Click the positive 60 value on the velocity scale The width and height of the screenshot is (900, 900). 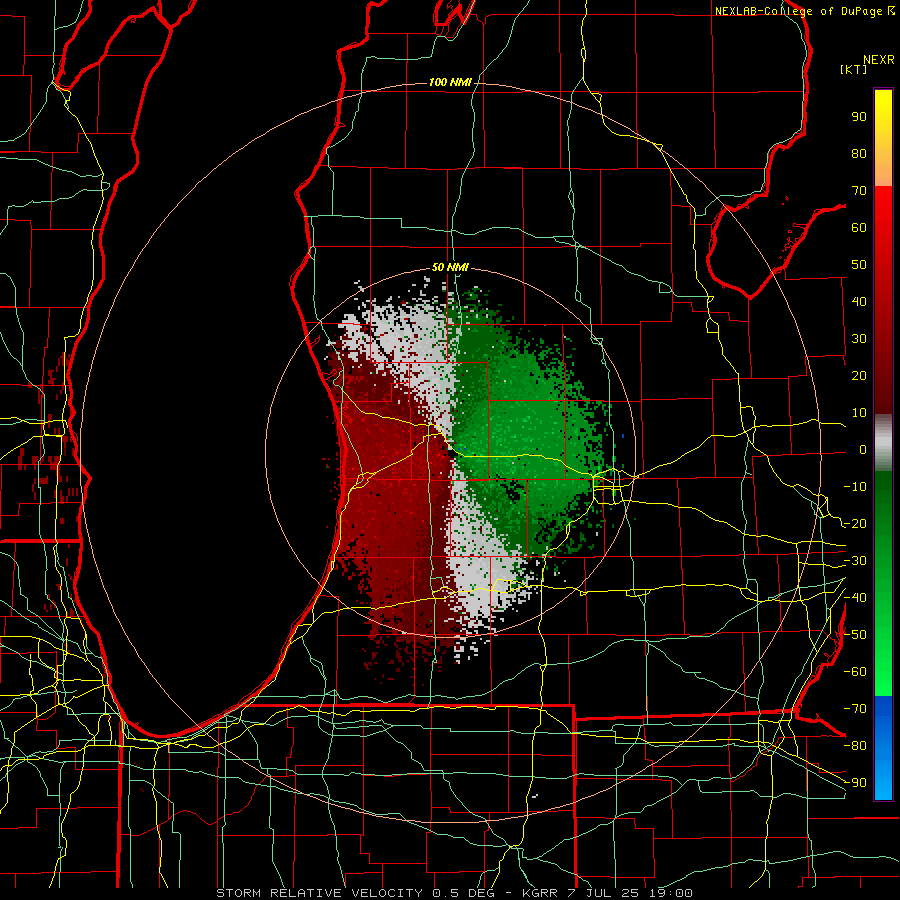pos(859,228)
